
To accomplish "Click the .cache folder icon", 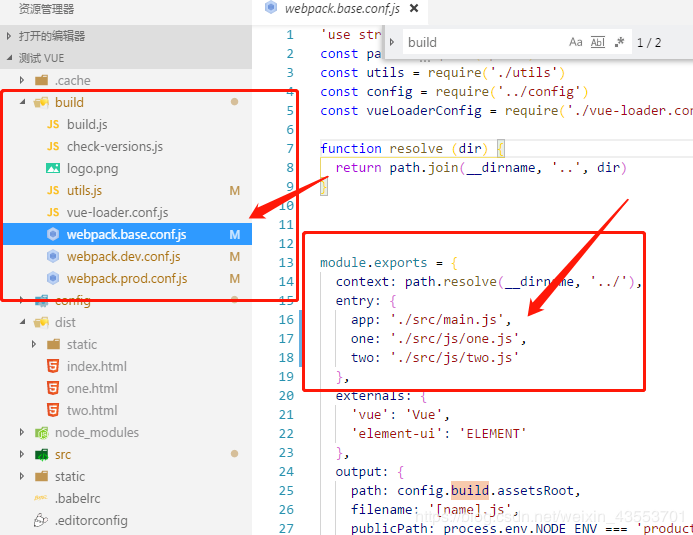I will point(42,80).
